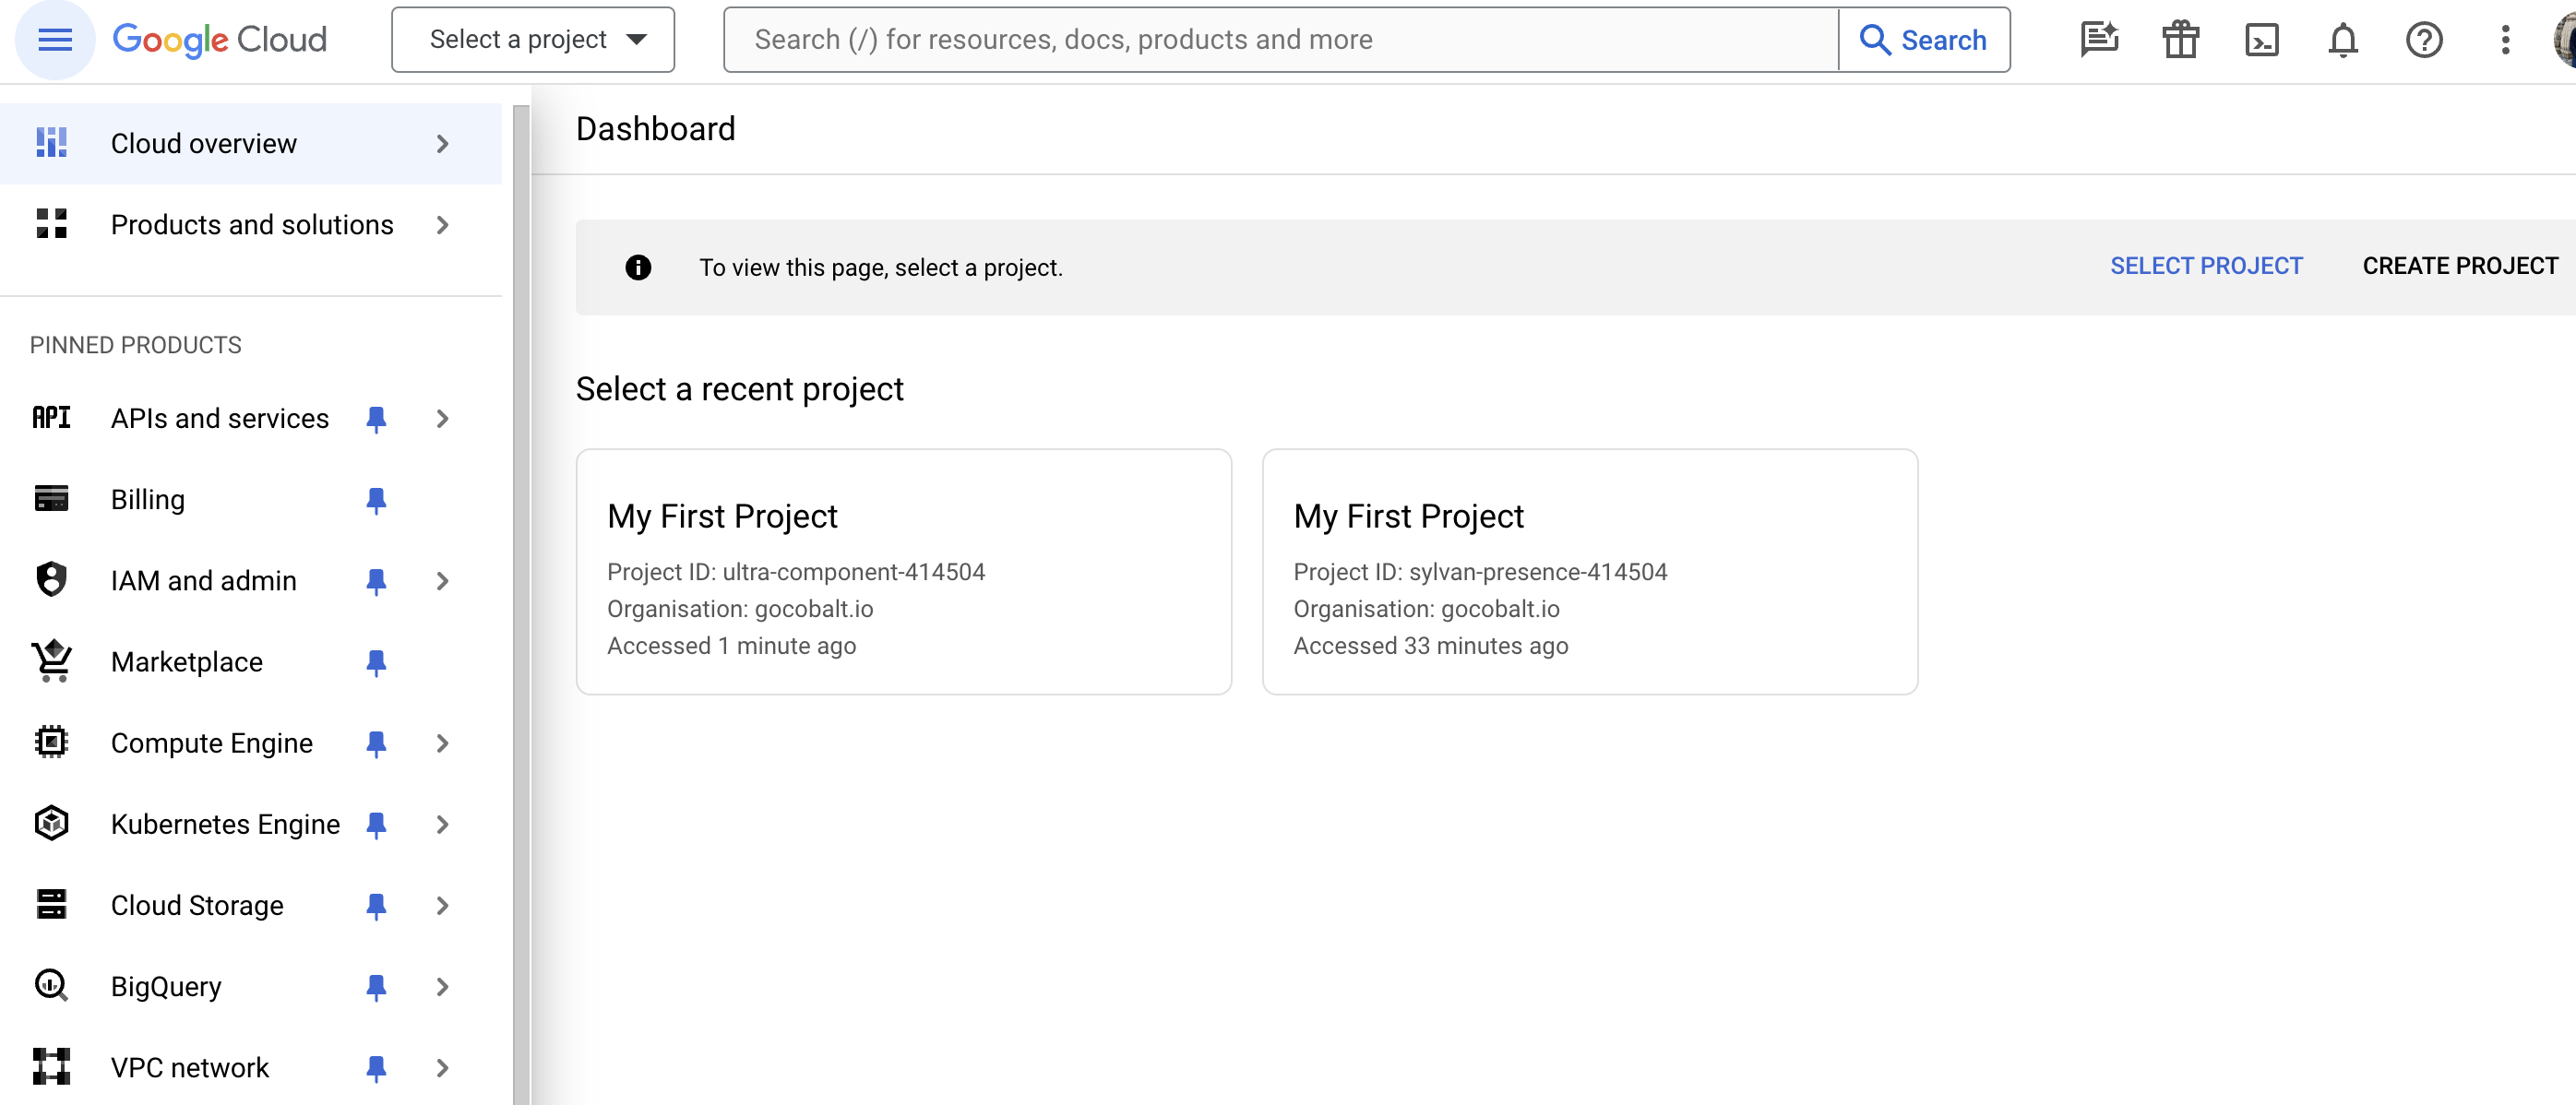Viewport: 2576px width, 1105px height.
Task: Select the Compute Engine sidebar icon
Action: pos(51,742)
